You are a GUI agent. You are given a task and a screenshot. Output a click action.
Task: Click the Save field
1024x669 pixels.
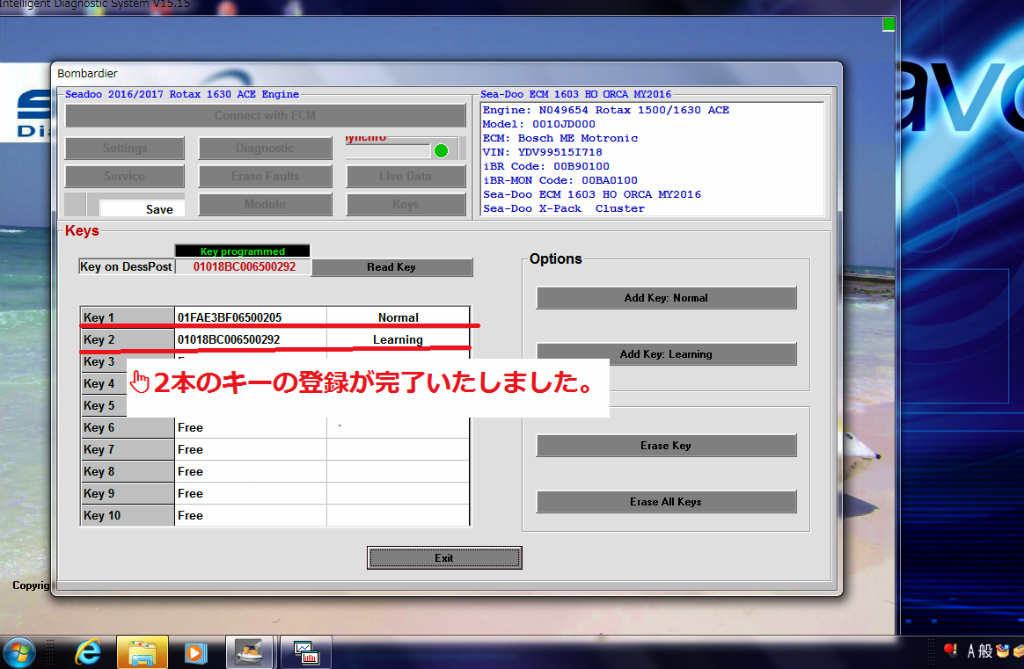click(141, 209)
